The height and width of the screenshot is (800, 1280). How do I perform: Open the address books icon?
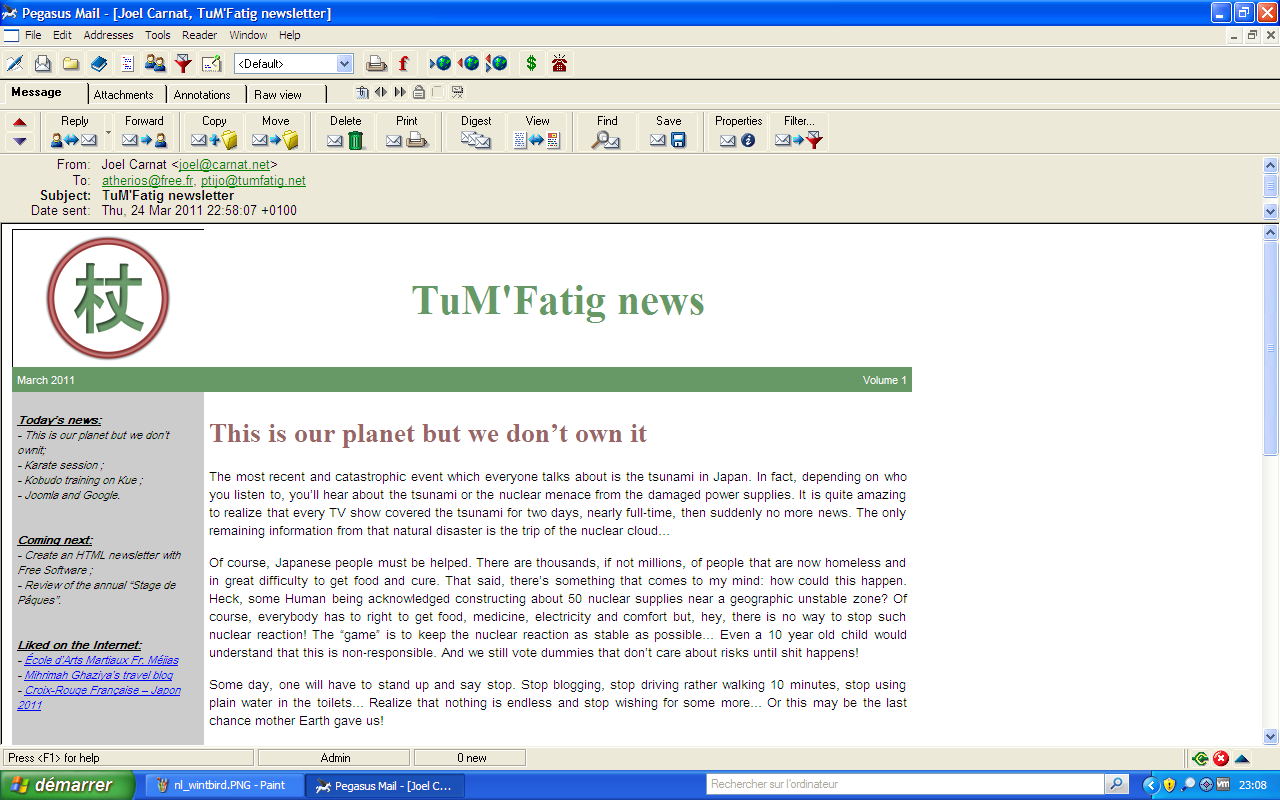click(x=99, y=63)
